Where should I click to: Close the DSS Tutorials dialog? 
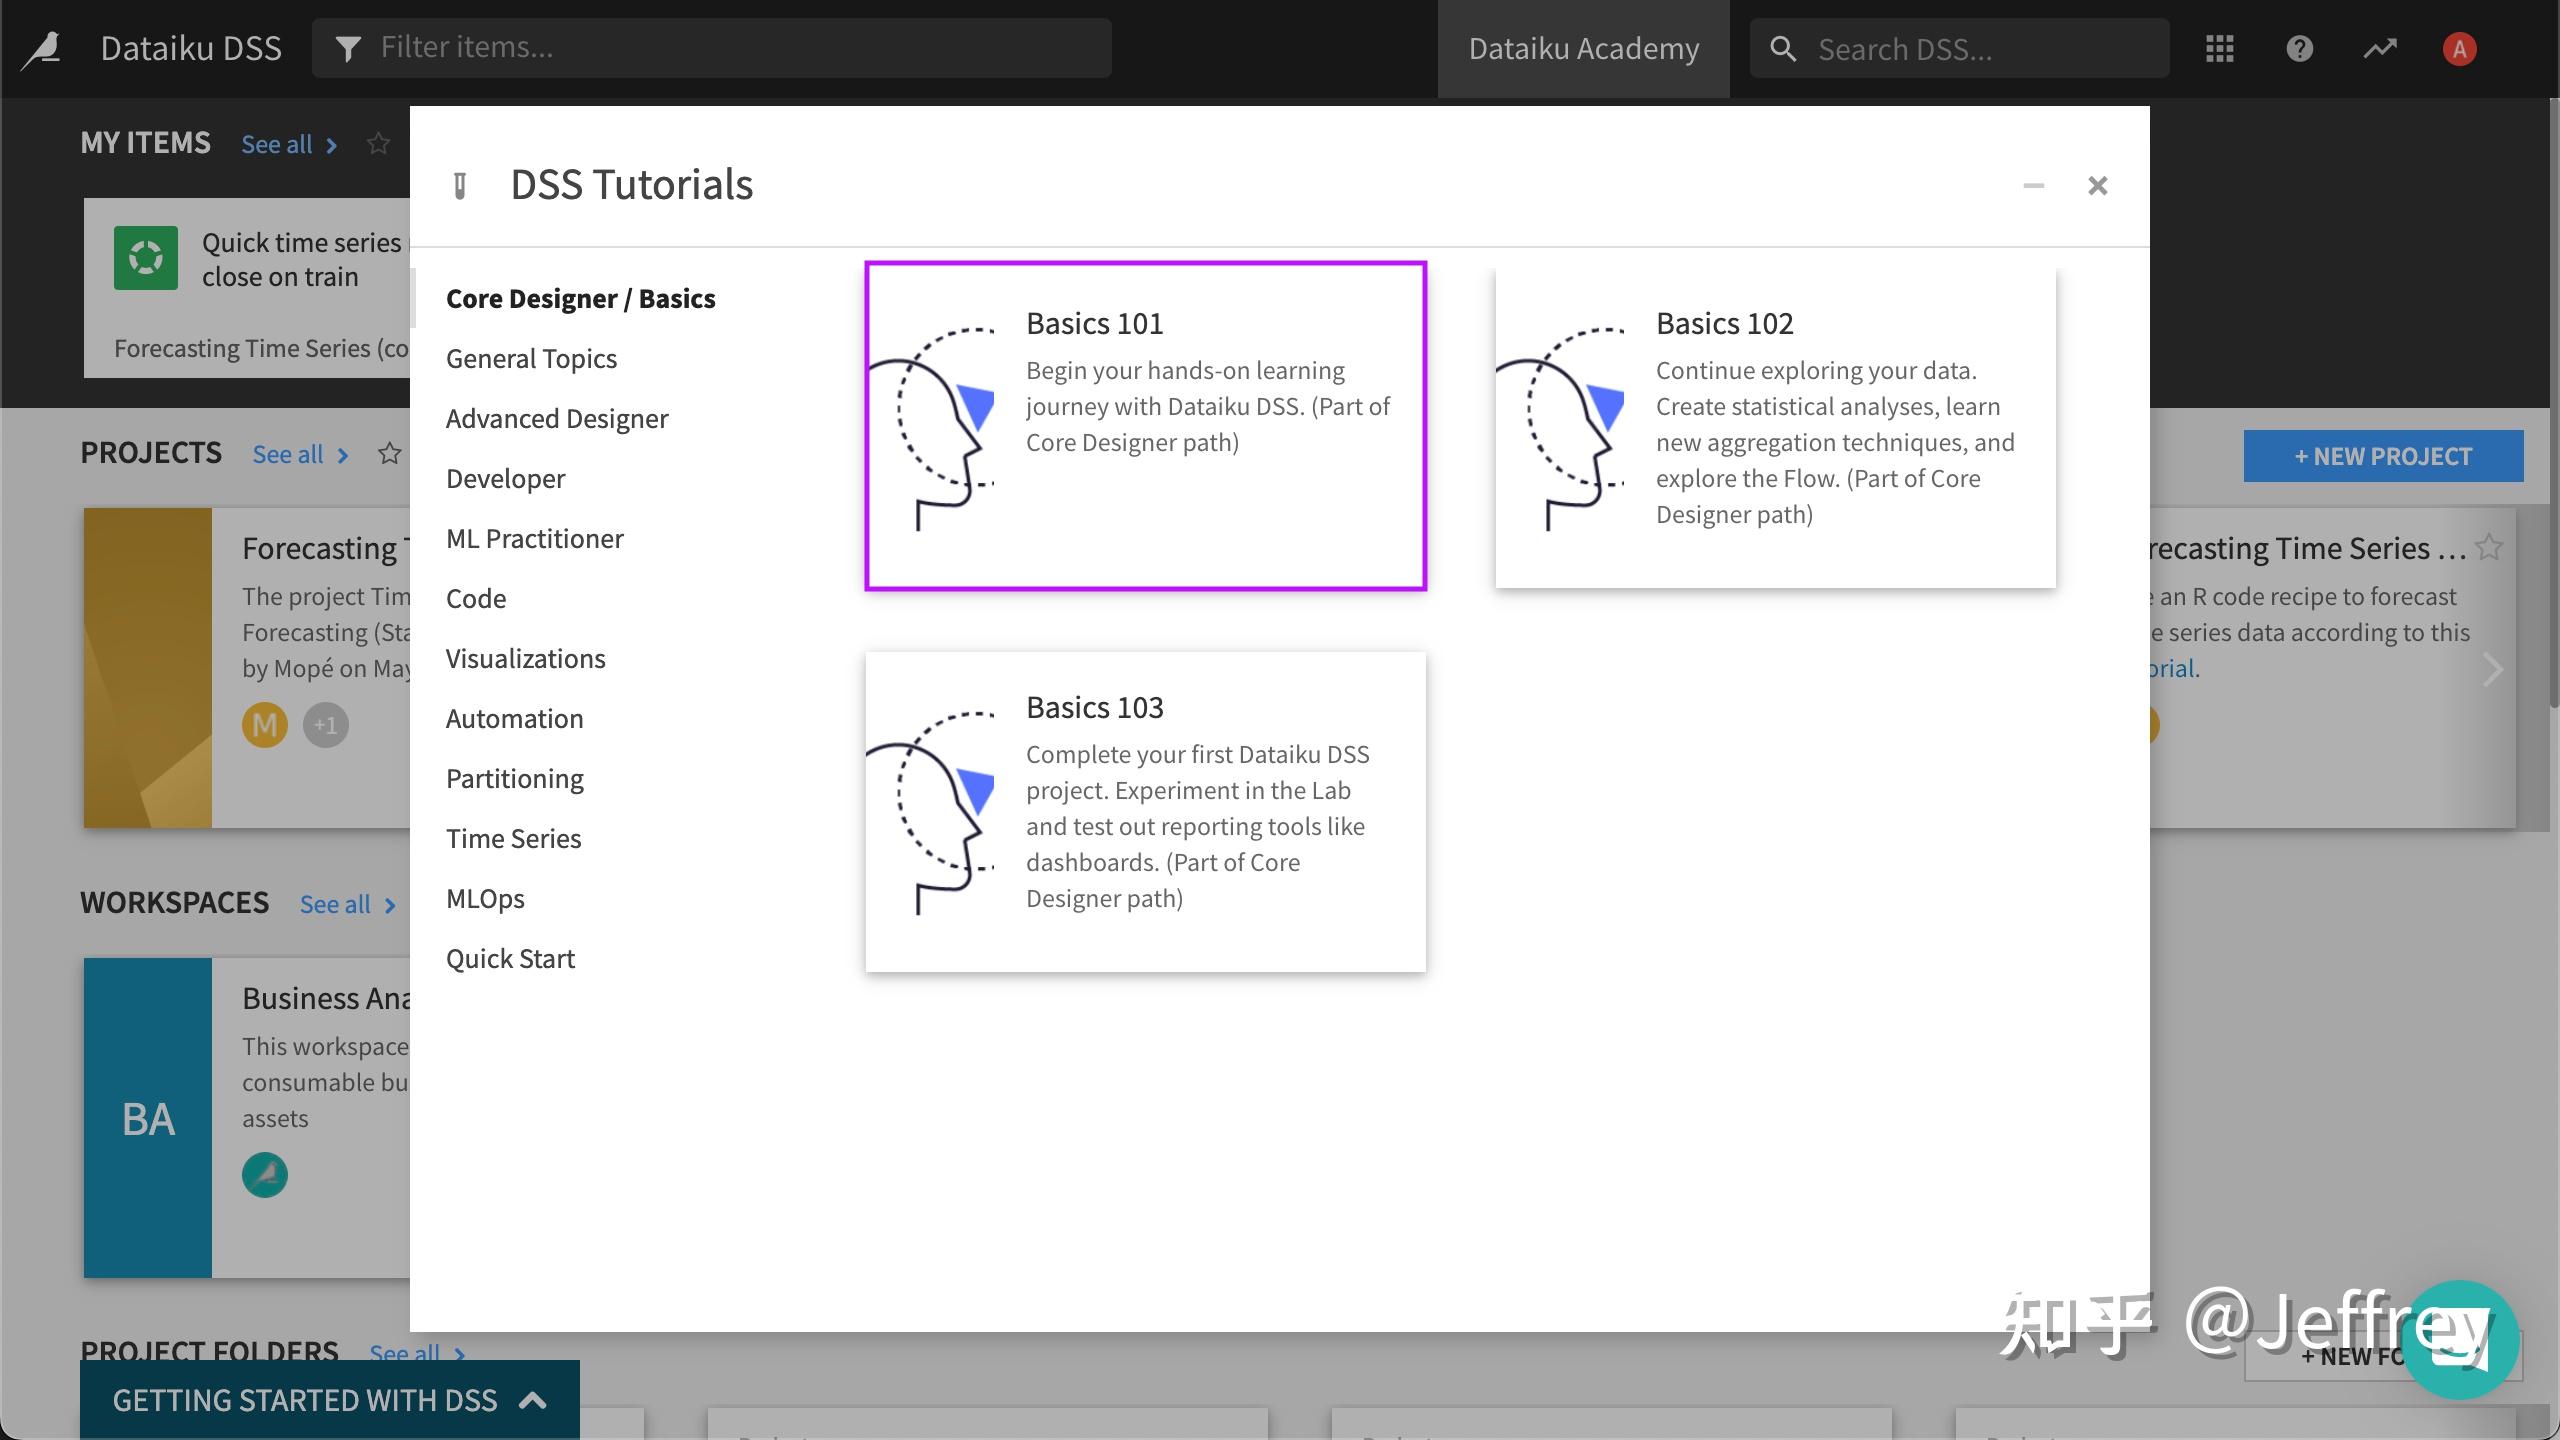2098,186
